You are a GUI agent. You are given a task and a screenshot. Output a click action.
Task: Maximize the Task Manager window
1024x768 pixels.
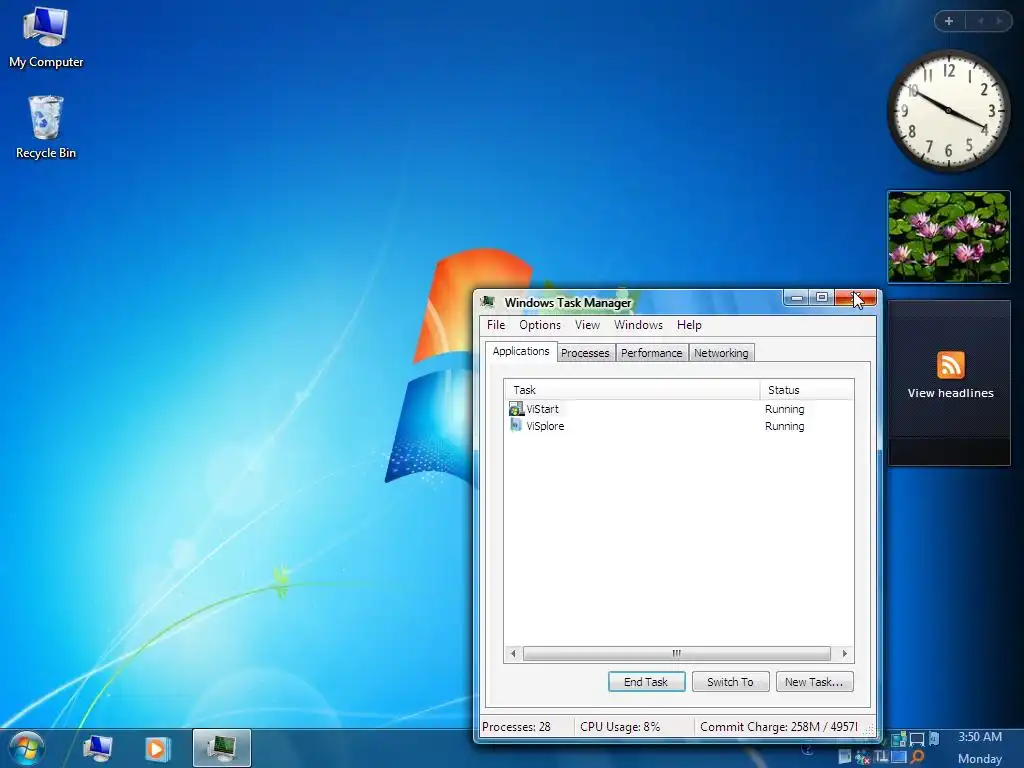[x=822, y=298]
